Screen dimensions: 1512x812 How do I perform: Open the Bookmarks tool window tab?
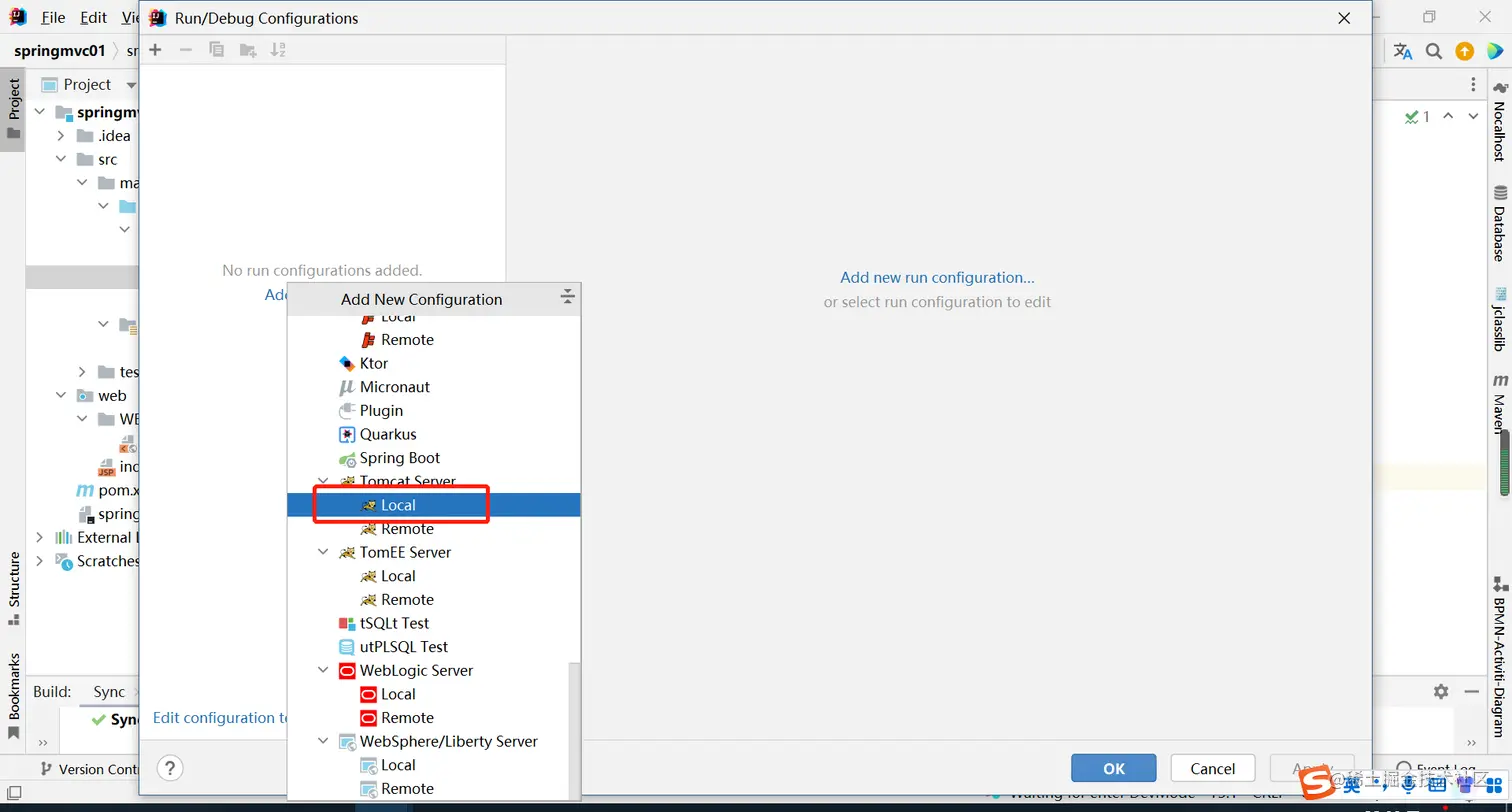click(13, 696)
